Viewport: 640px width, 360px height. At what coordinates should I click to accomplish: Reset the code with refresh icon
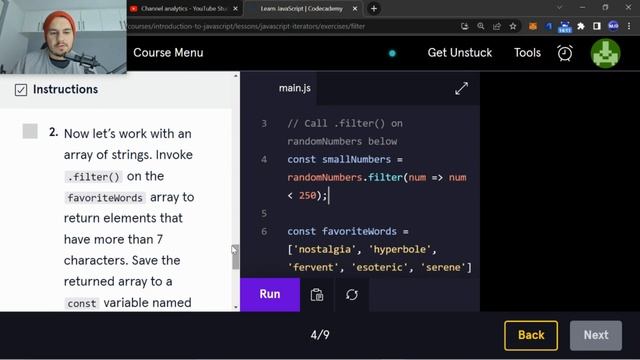pos(352,294)
